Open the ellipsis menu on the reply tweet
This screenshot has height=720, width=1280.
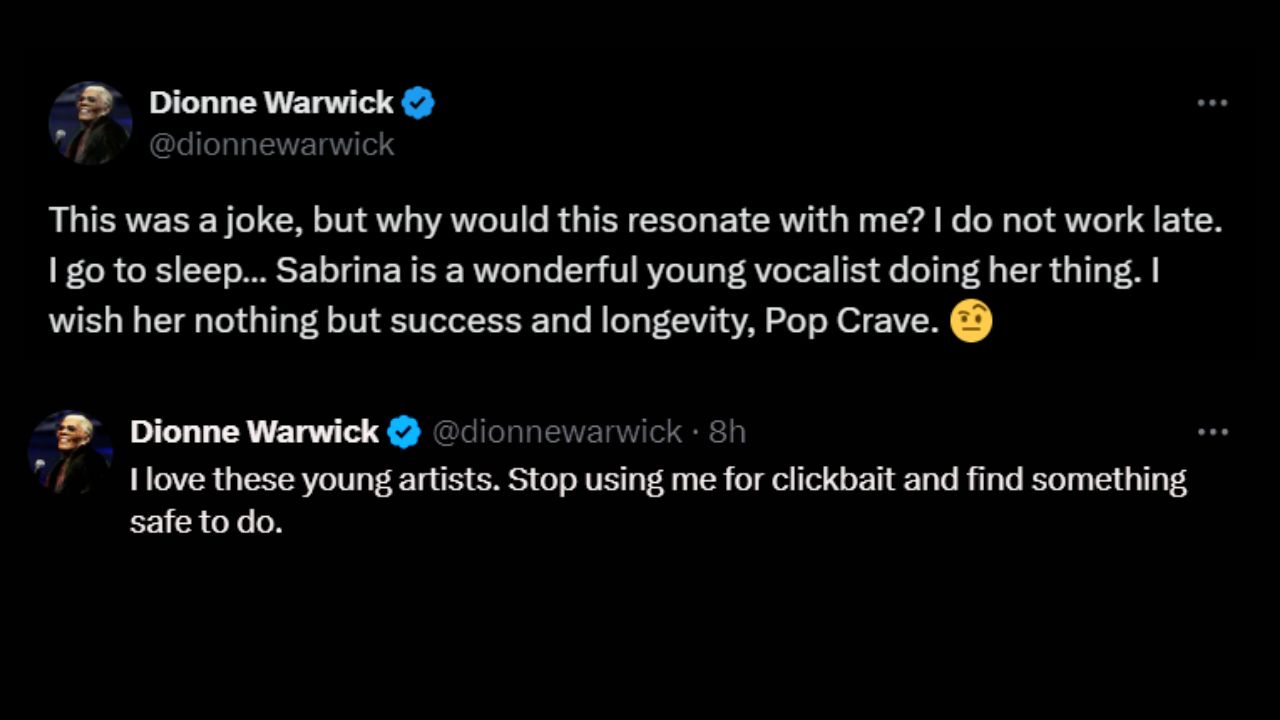(x=1212, y=431)
